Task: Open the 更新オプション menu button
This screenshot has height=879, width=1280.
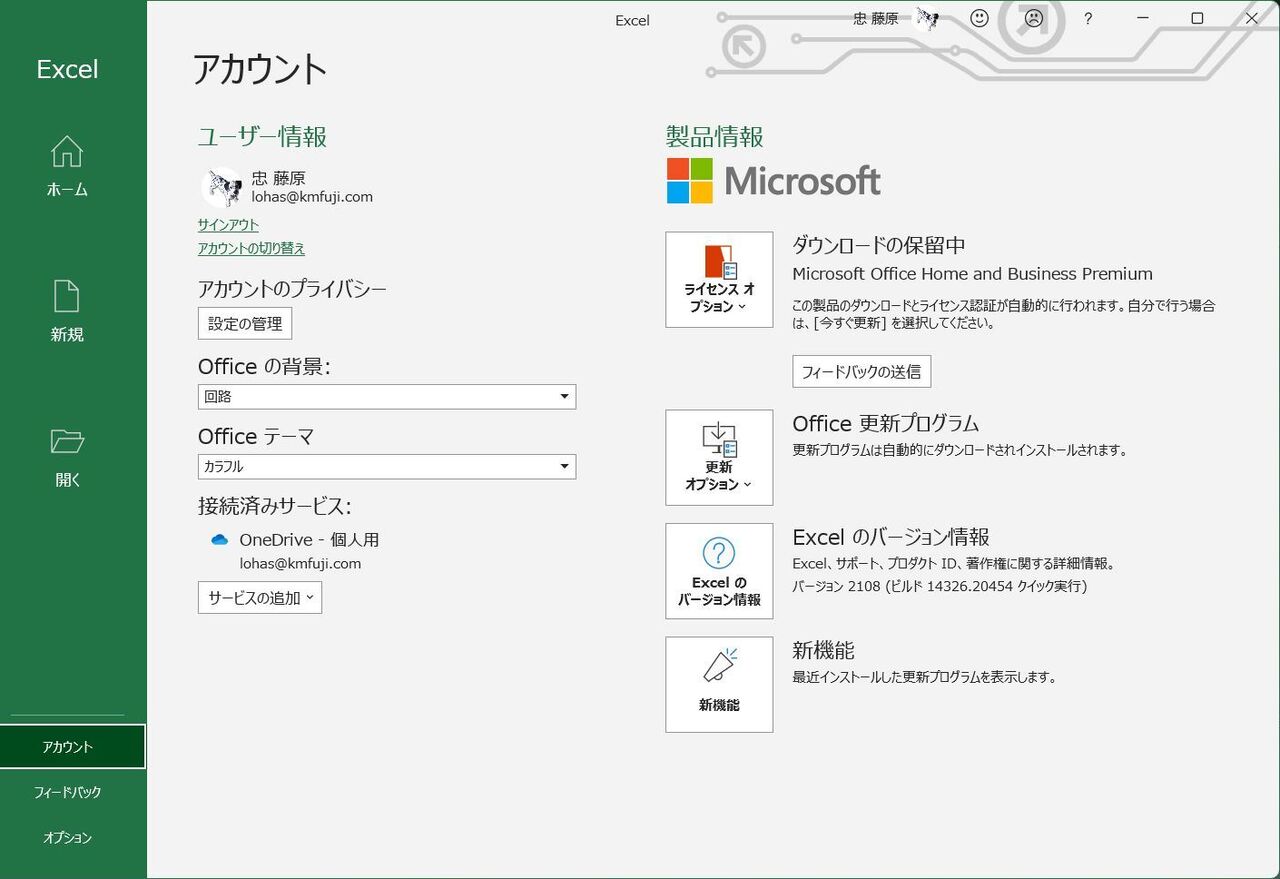Action: [x=719, y=457]
